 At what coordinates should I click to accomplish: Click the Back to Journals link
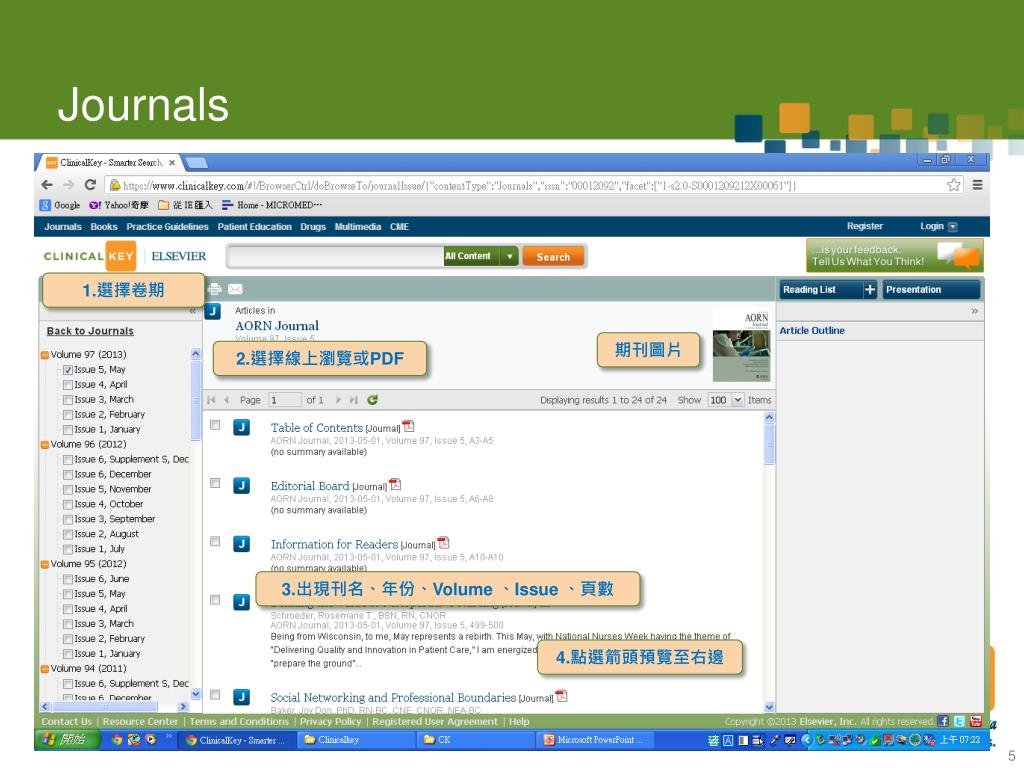pyautogui.click(x=90, y=331)
